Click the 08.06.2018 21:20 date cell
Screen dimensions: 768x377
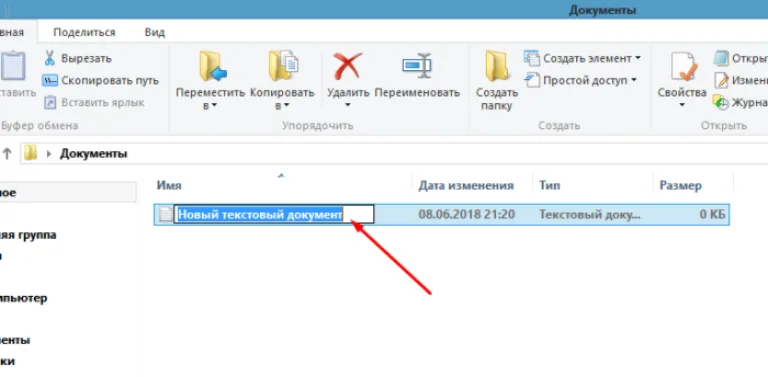pos(466,214)
